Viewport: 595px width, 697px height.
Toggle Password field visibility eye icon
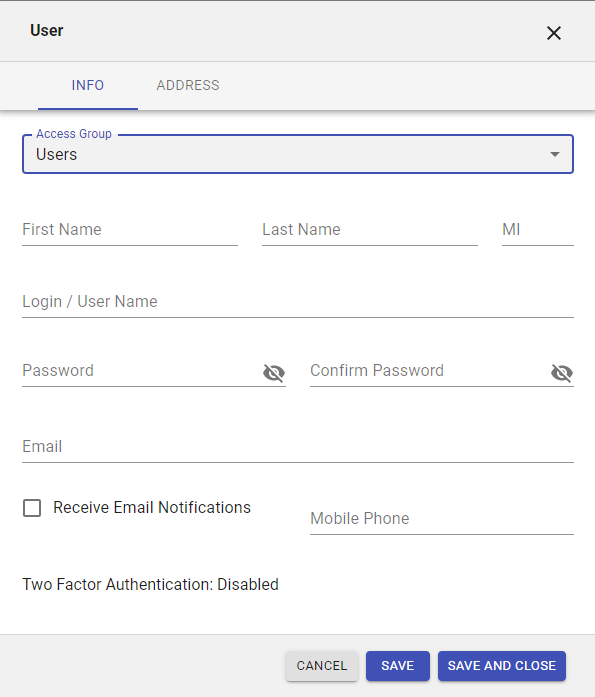(274, 373)
